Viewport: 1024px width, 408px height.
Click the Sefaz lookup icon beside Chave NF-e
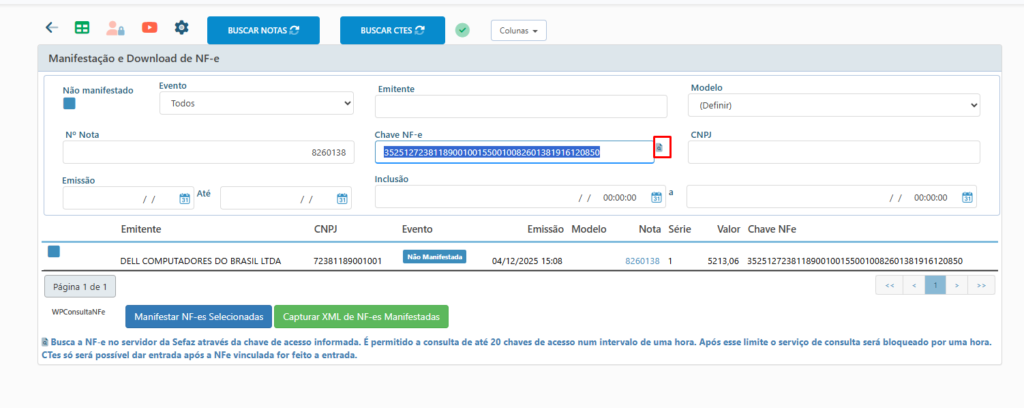tap(660, 148)
